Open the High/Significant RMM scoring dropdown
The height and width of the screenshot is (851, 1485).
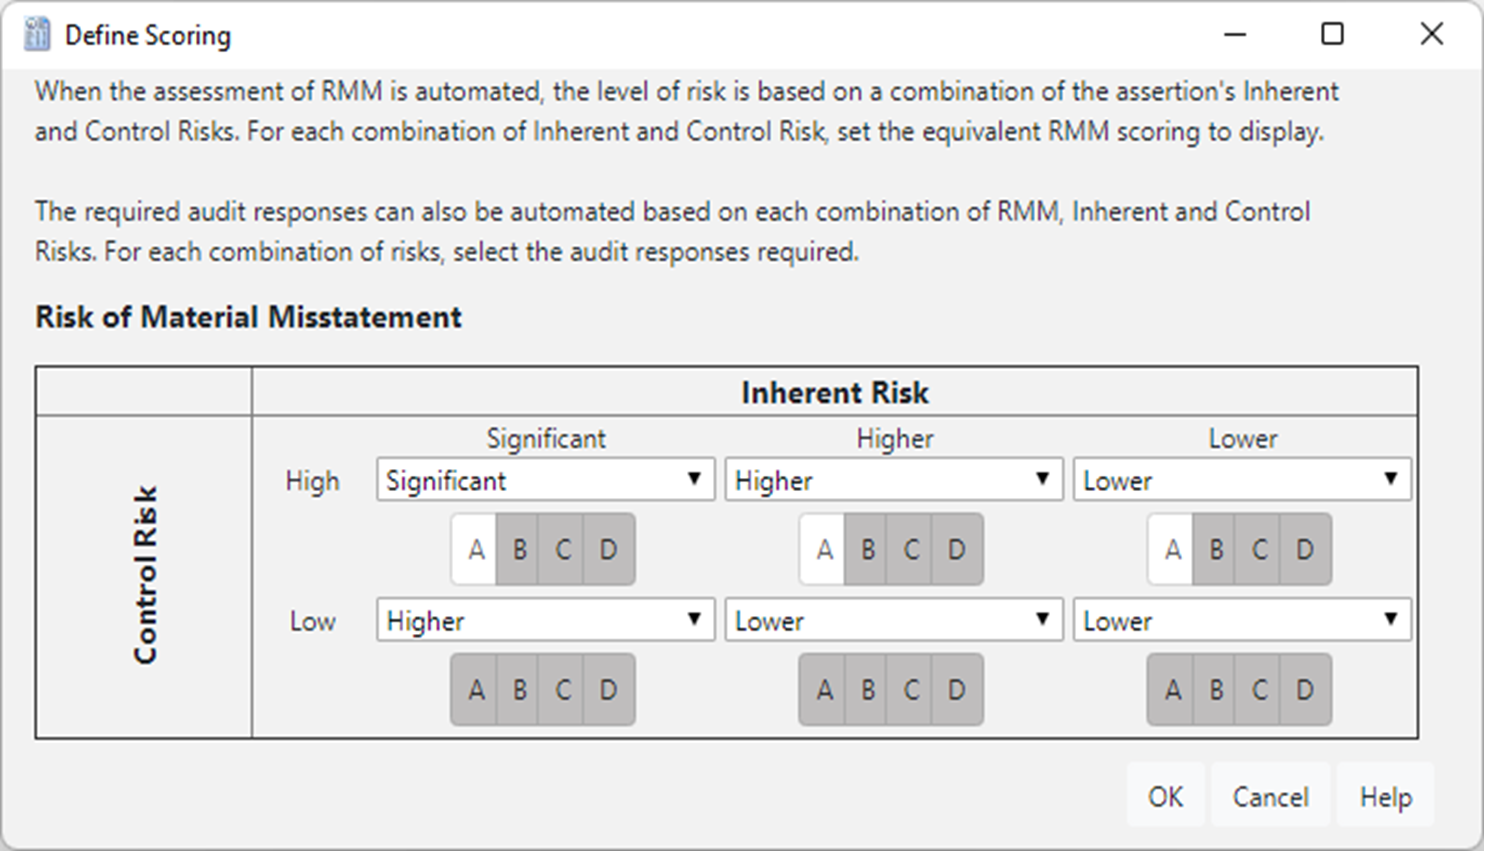pyautogui.click(x=545, y=480)
